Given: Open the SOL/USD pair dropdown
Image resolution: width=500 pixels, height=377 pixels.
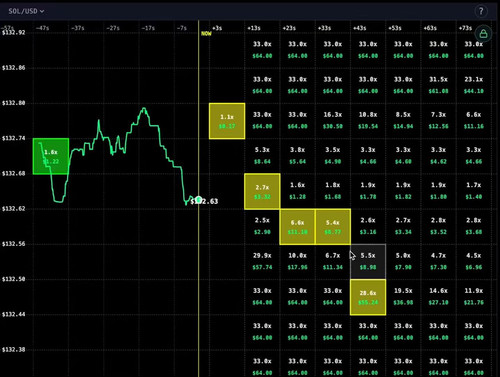Looking at the screenshot, I should 26,11.
